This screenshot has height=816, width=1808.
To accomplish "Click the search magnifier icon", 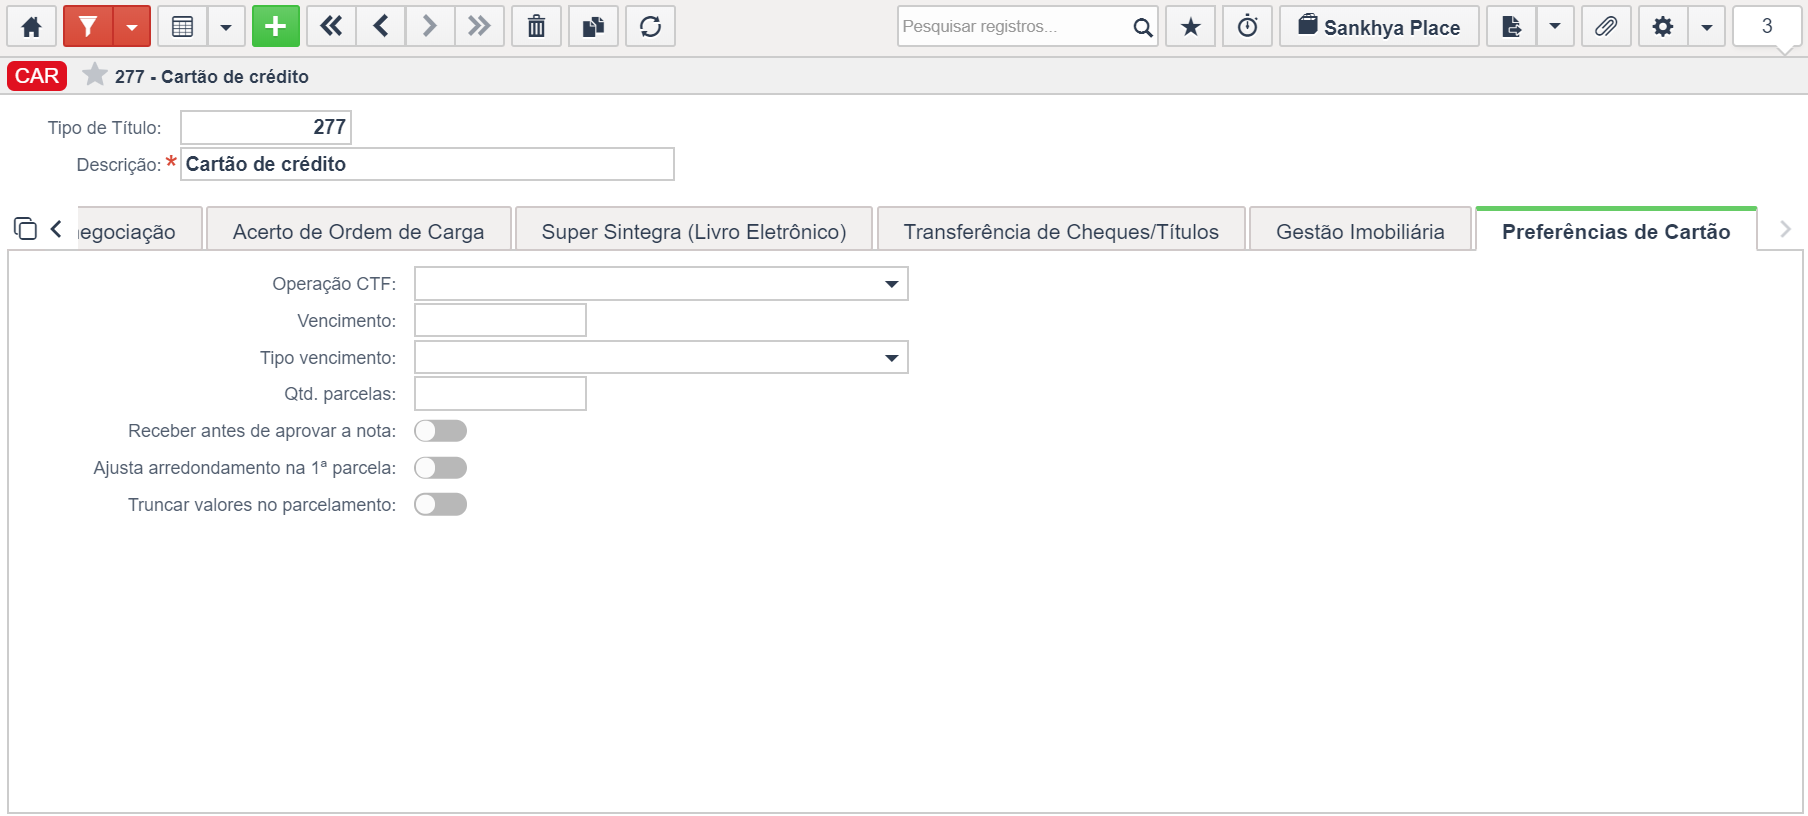I will [1142, 27].
